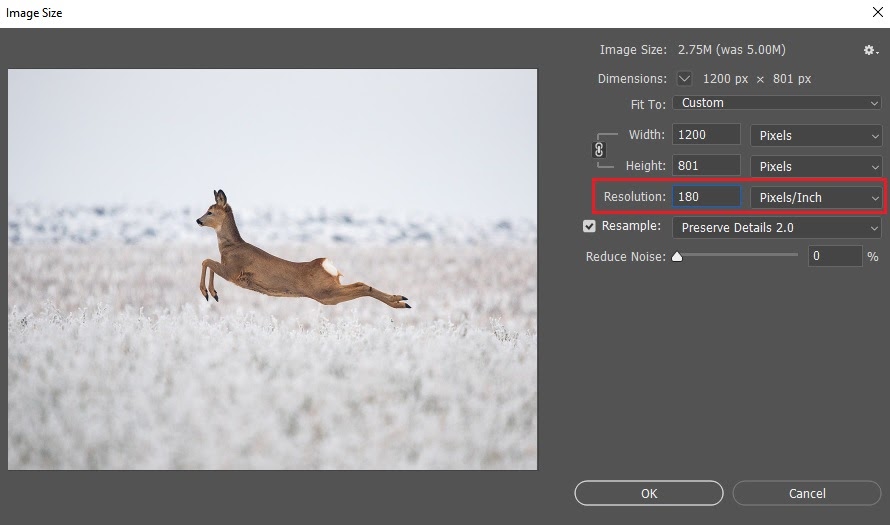890x525 pixels.
Task: Open the Pixels/Inch resolution units dropdown
Action: coord(816,198)
